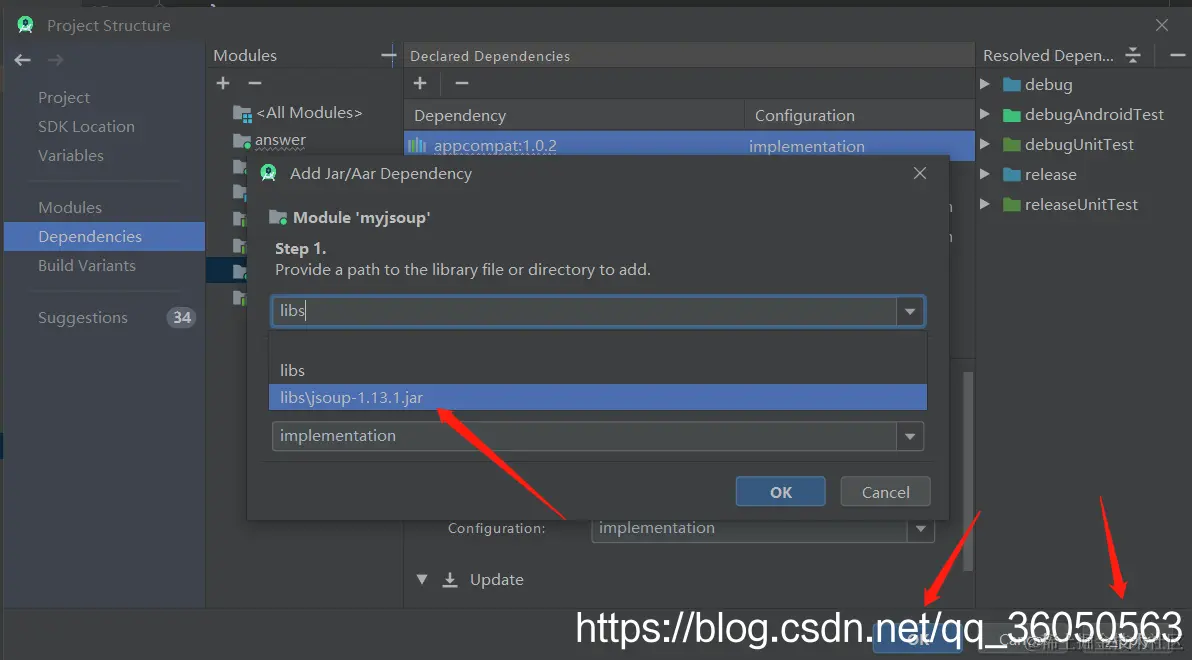Collapse the Modules panel
Viewport: 1192px width, 660px height.
coord(389,55)
